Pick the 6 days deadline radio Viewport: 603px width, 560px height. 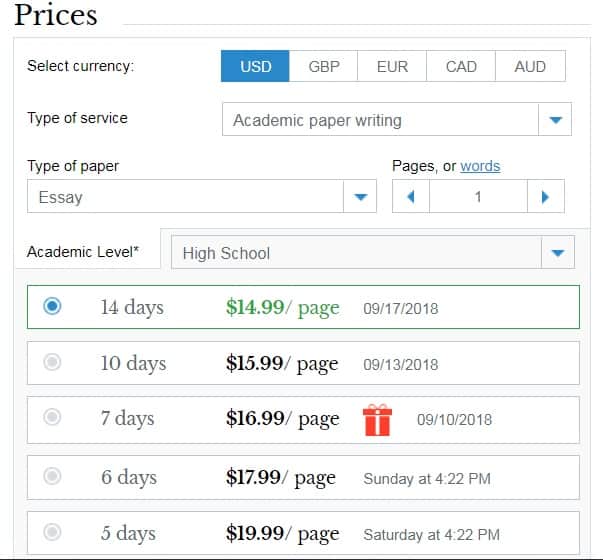pos(52,476)
